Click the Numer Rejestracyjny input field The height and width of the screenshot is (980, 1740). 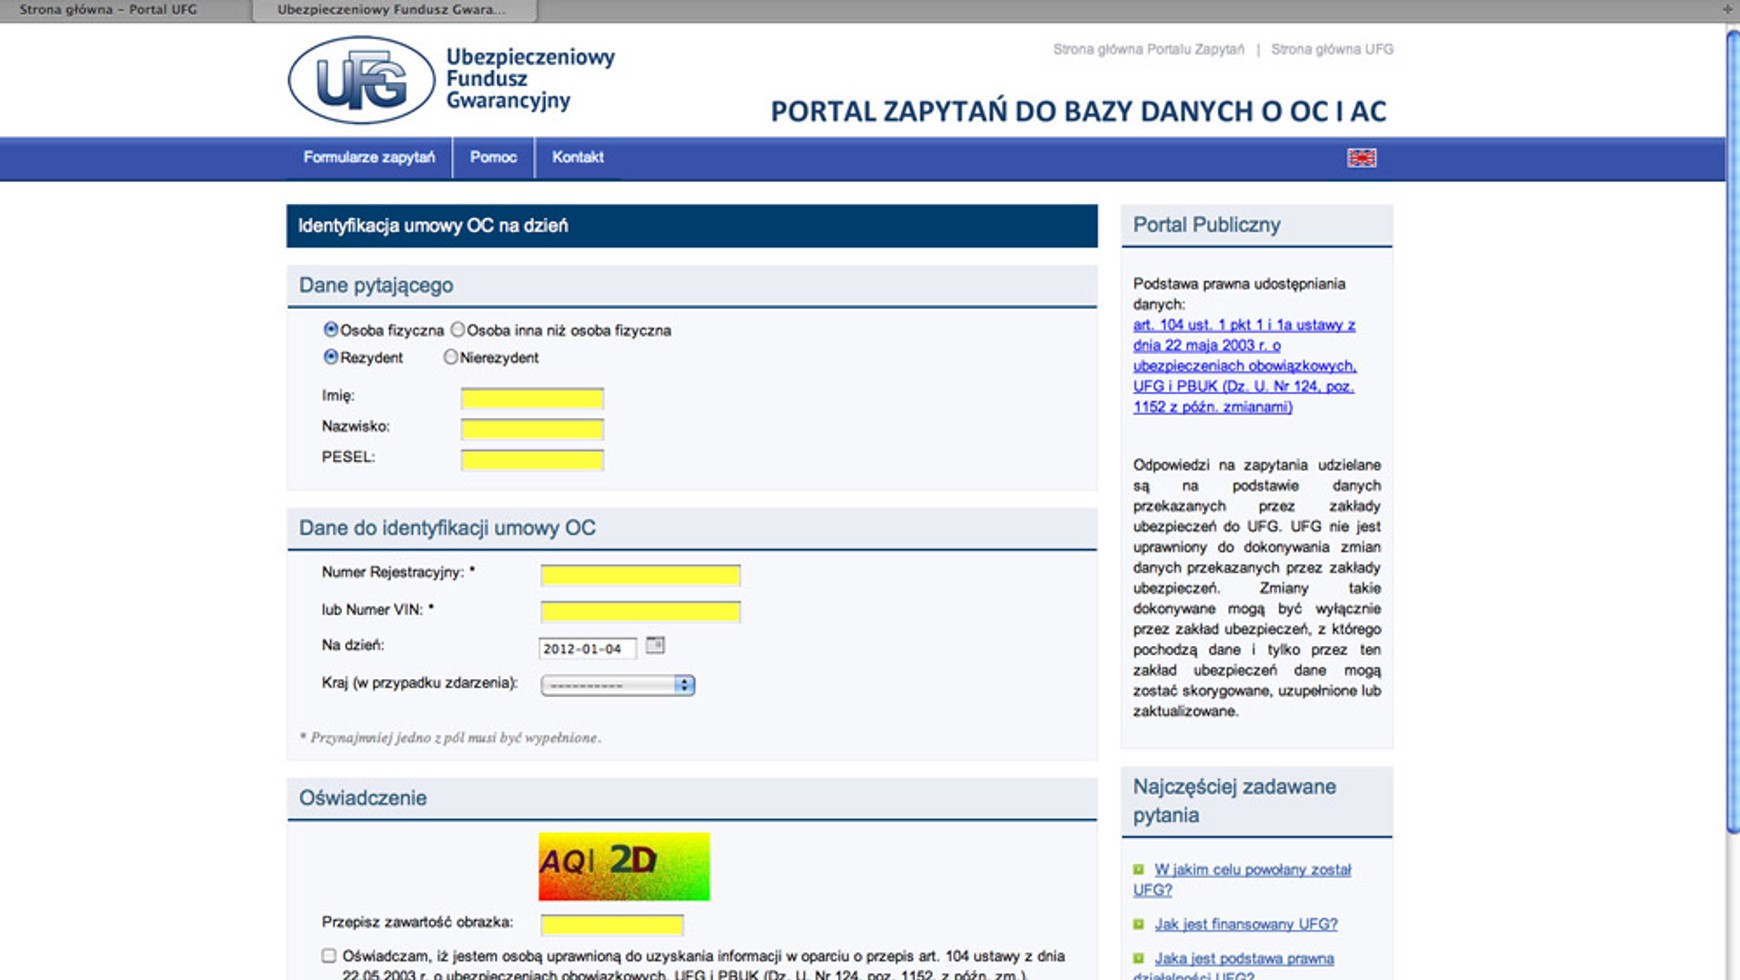pos(640,575)
